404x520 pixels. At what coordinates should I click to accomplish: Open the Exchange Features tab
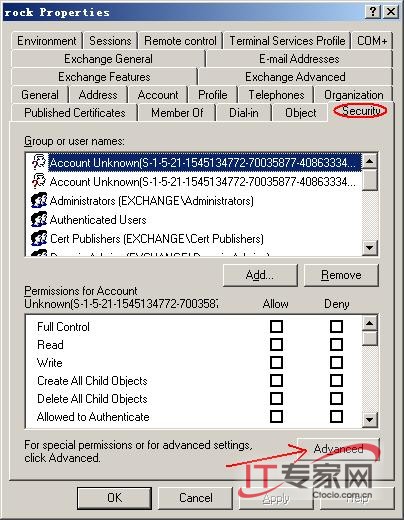point(104,77)
